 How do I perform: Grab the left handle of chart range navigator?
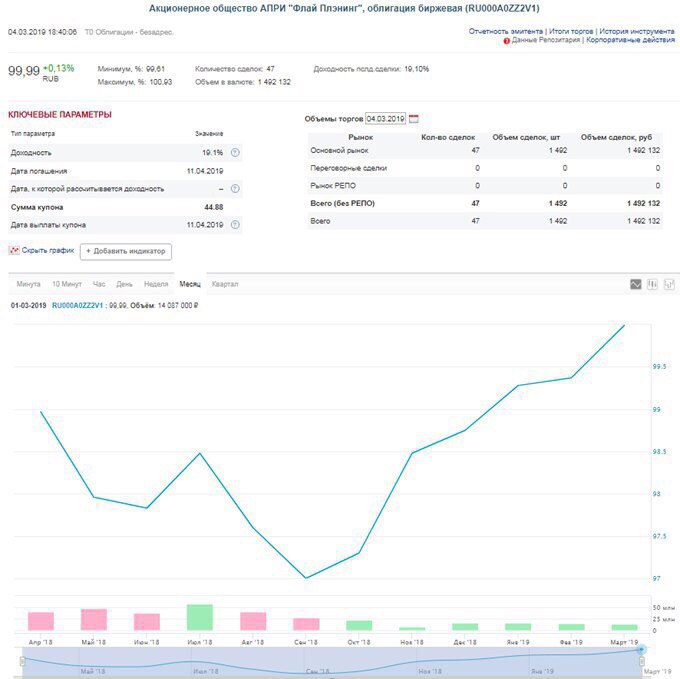click(23, 661)
